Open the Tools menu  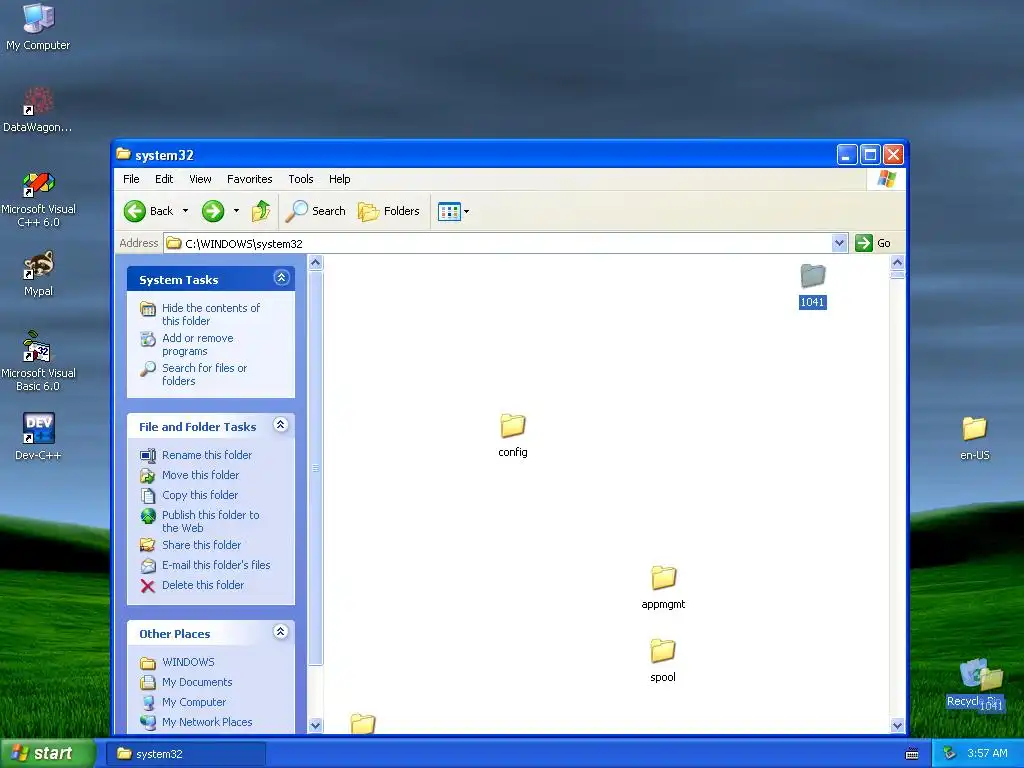pos(301,179)
